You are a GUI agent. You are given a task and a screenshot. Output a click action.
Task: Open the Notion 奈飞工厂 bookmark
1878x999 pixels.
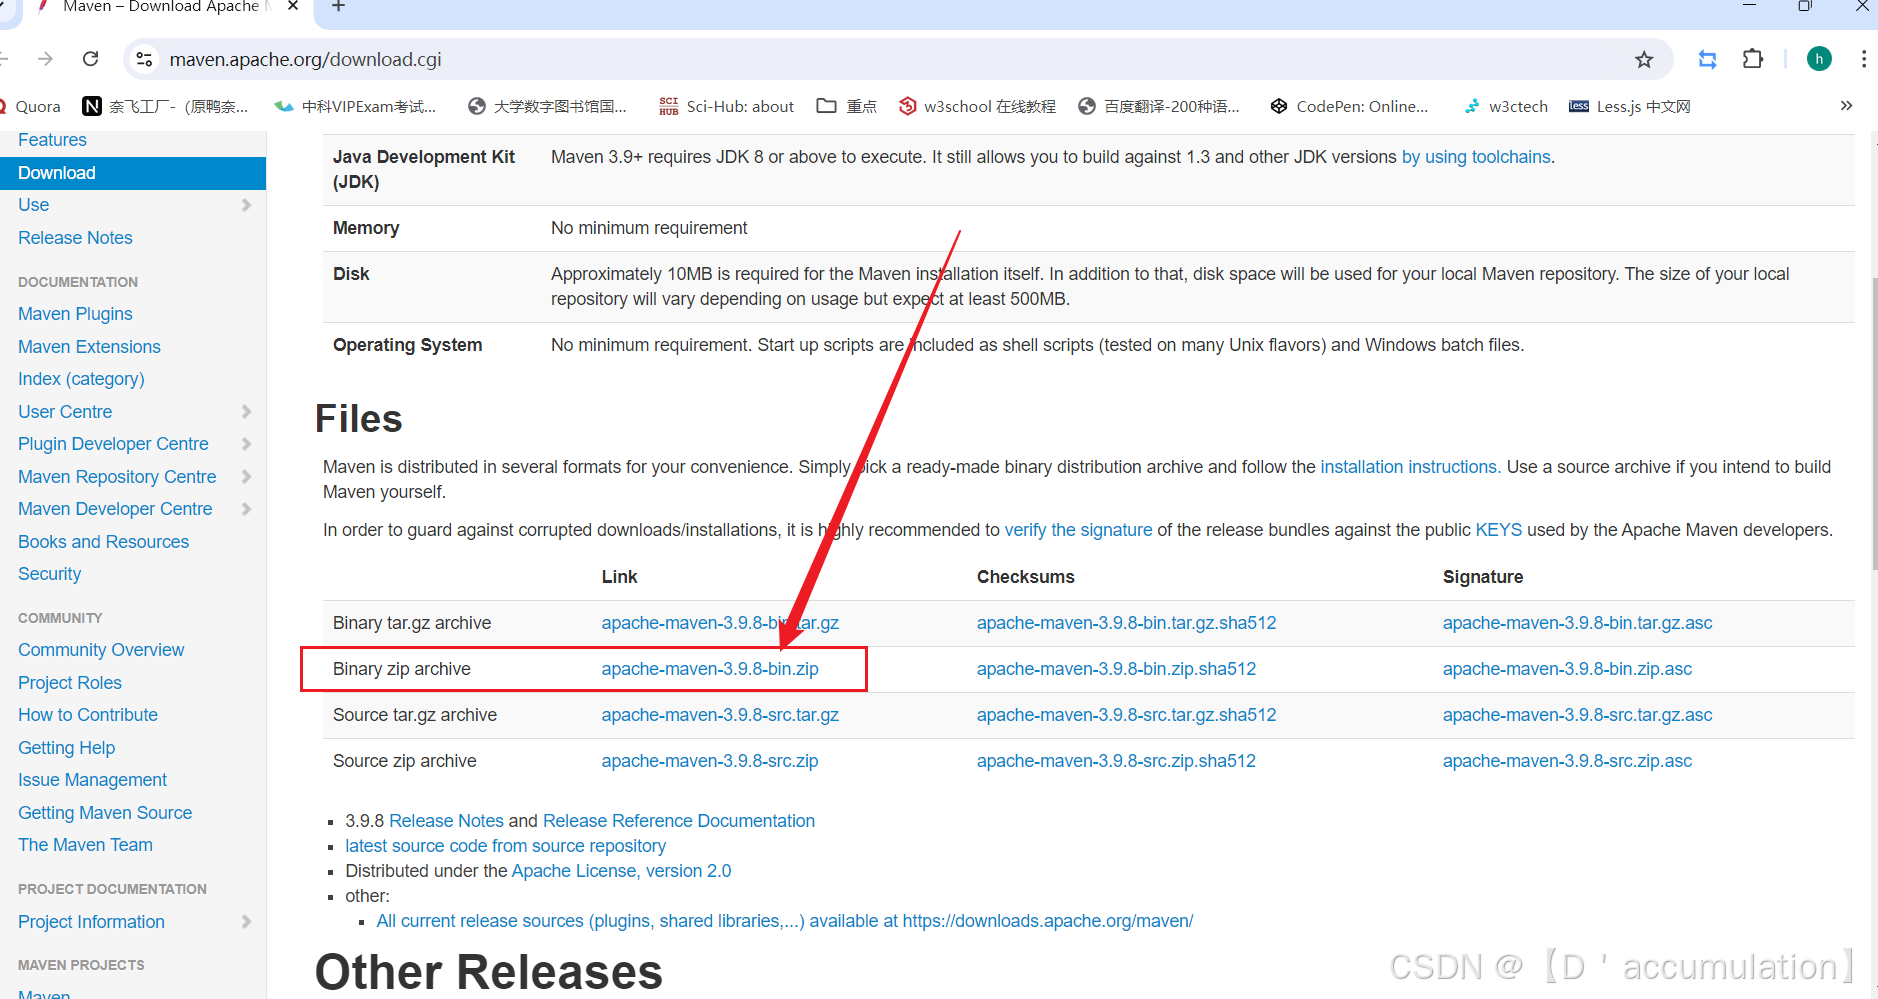(x=166, y=106)
